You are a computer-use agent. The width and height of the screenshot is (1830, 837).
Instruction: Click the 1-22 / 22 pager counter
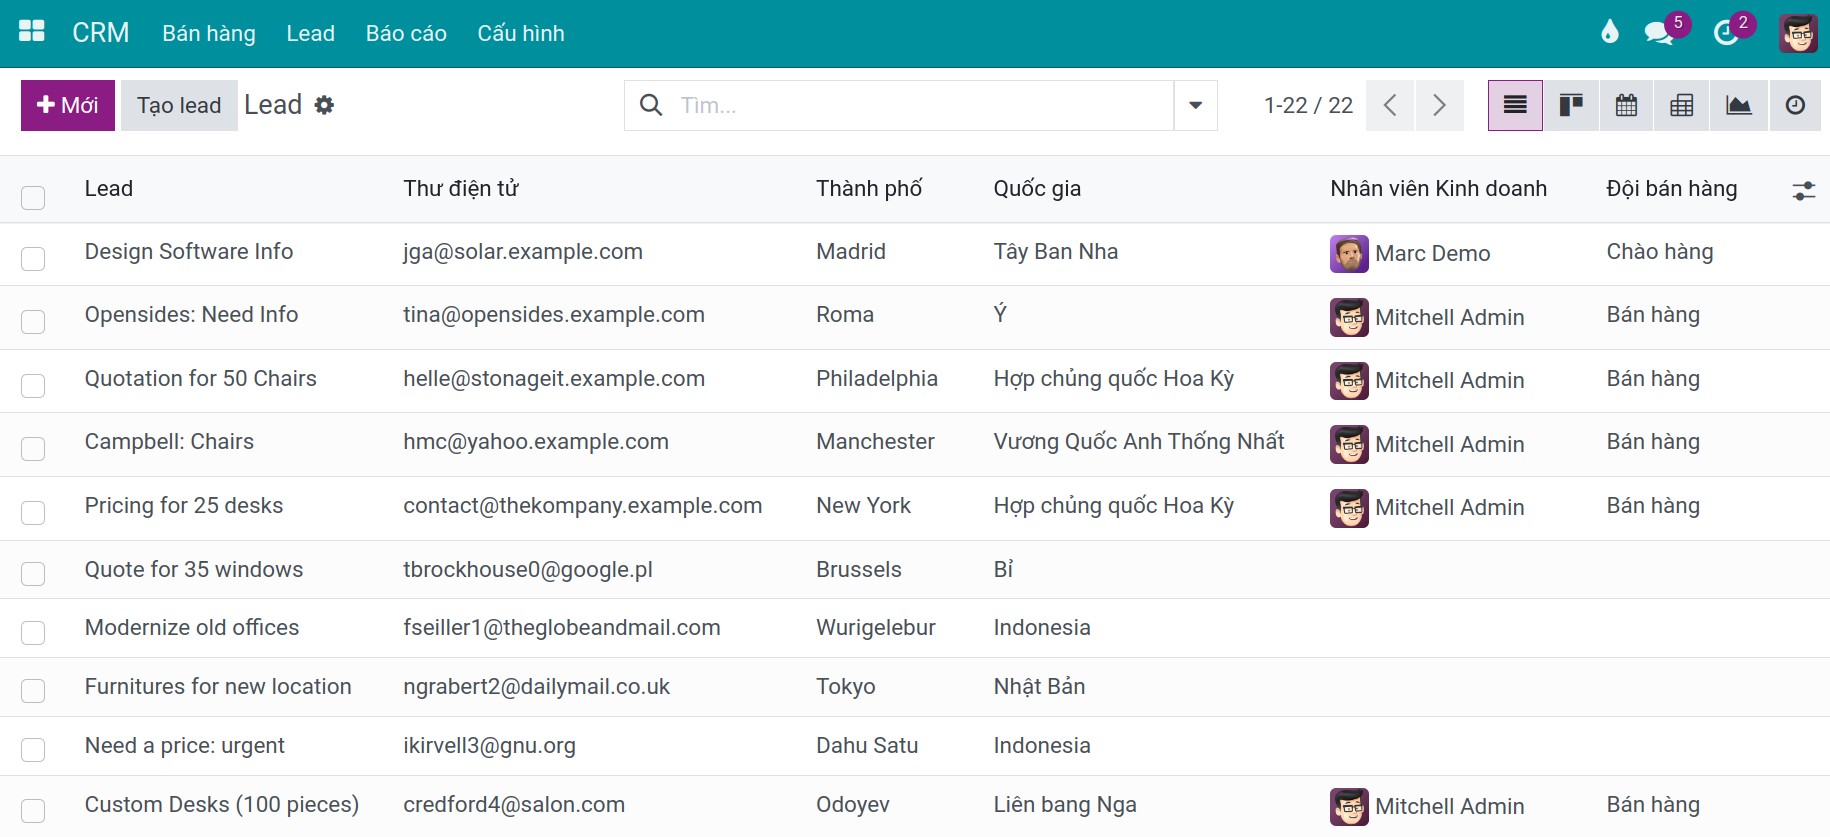coord(1308,105)
